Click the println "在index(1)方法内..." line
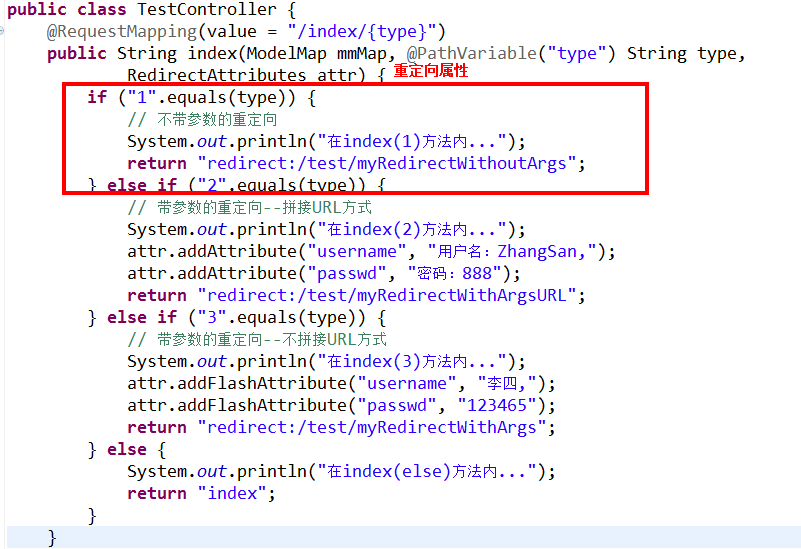801x549 pixels. pyautogui.click(x=326, y=141)
